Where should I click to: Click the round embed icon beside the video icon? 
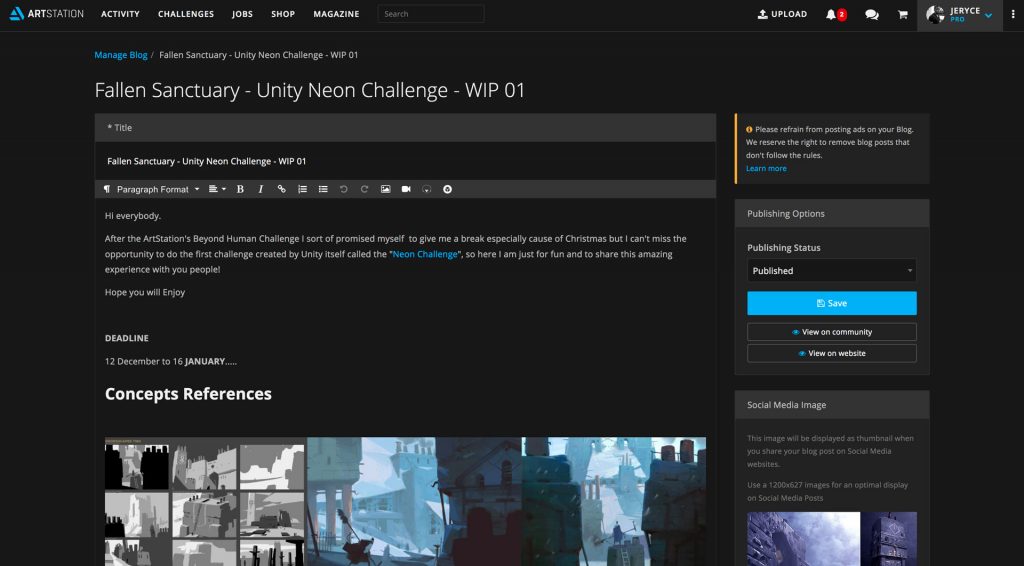coord(426,189)
